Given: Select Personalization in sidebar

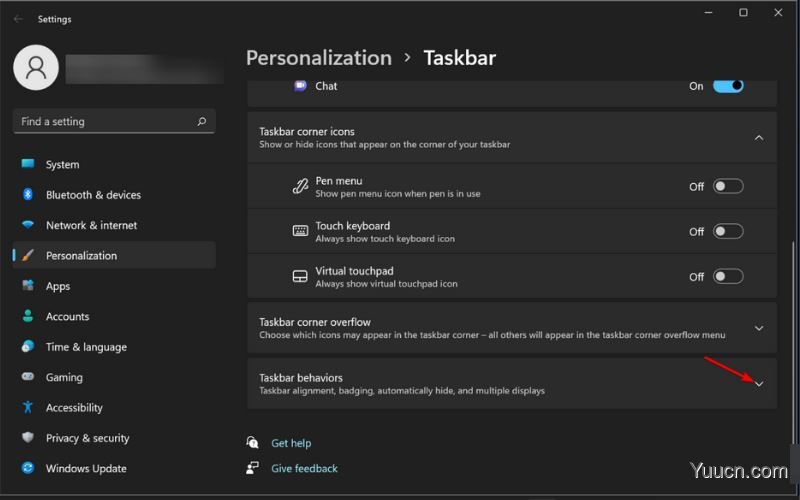Looking at the screenshot, I should pos(114,255).
